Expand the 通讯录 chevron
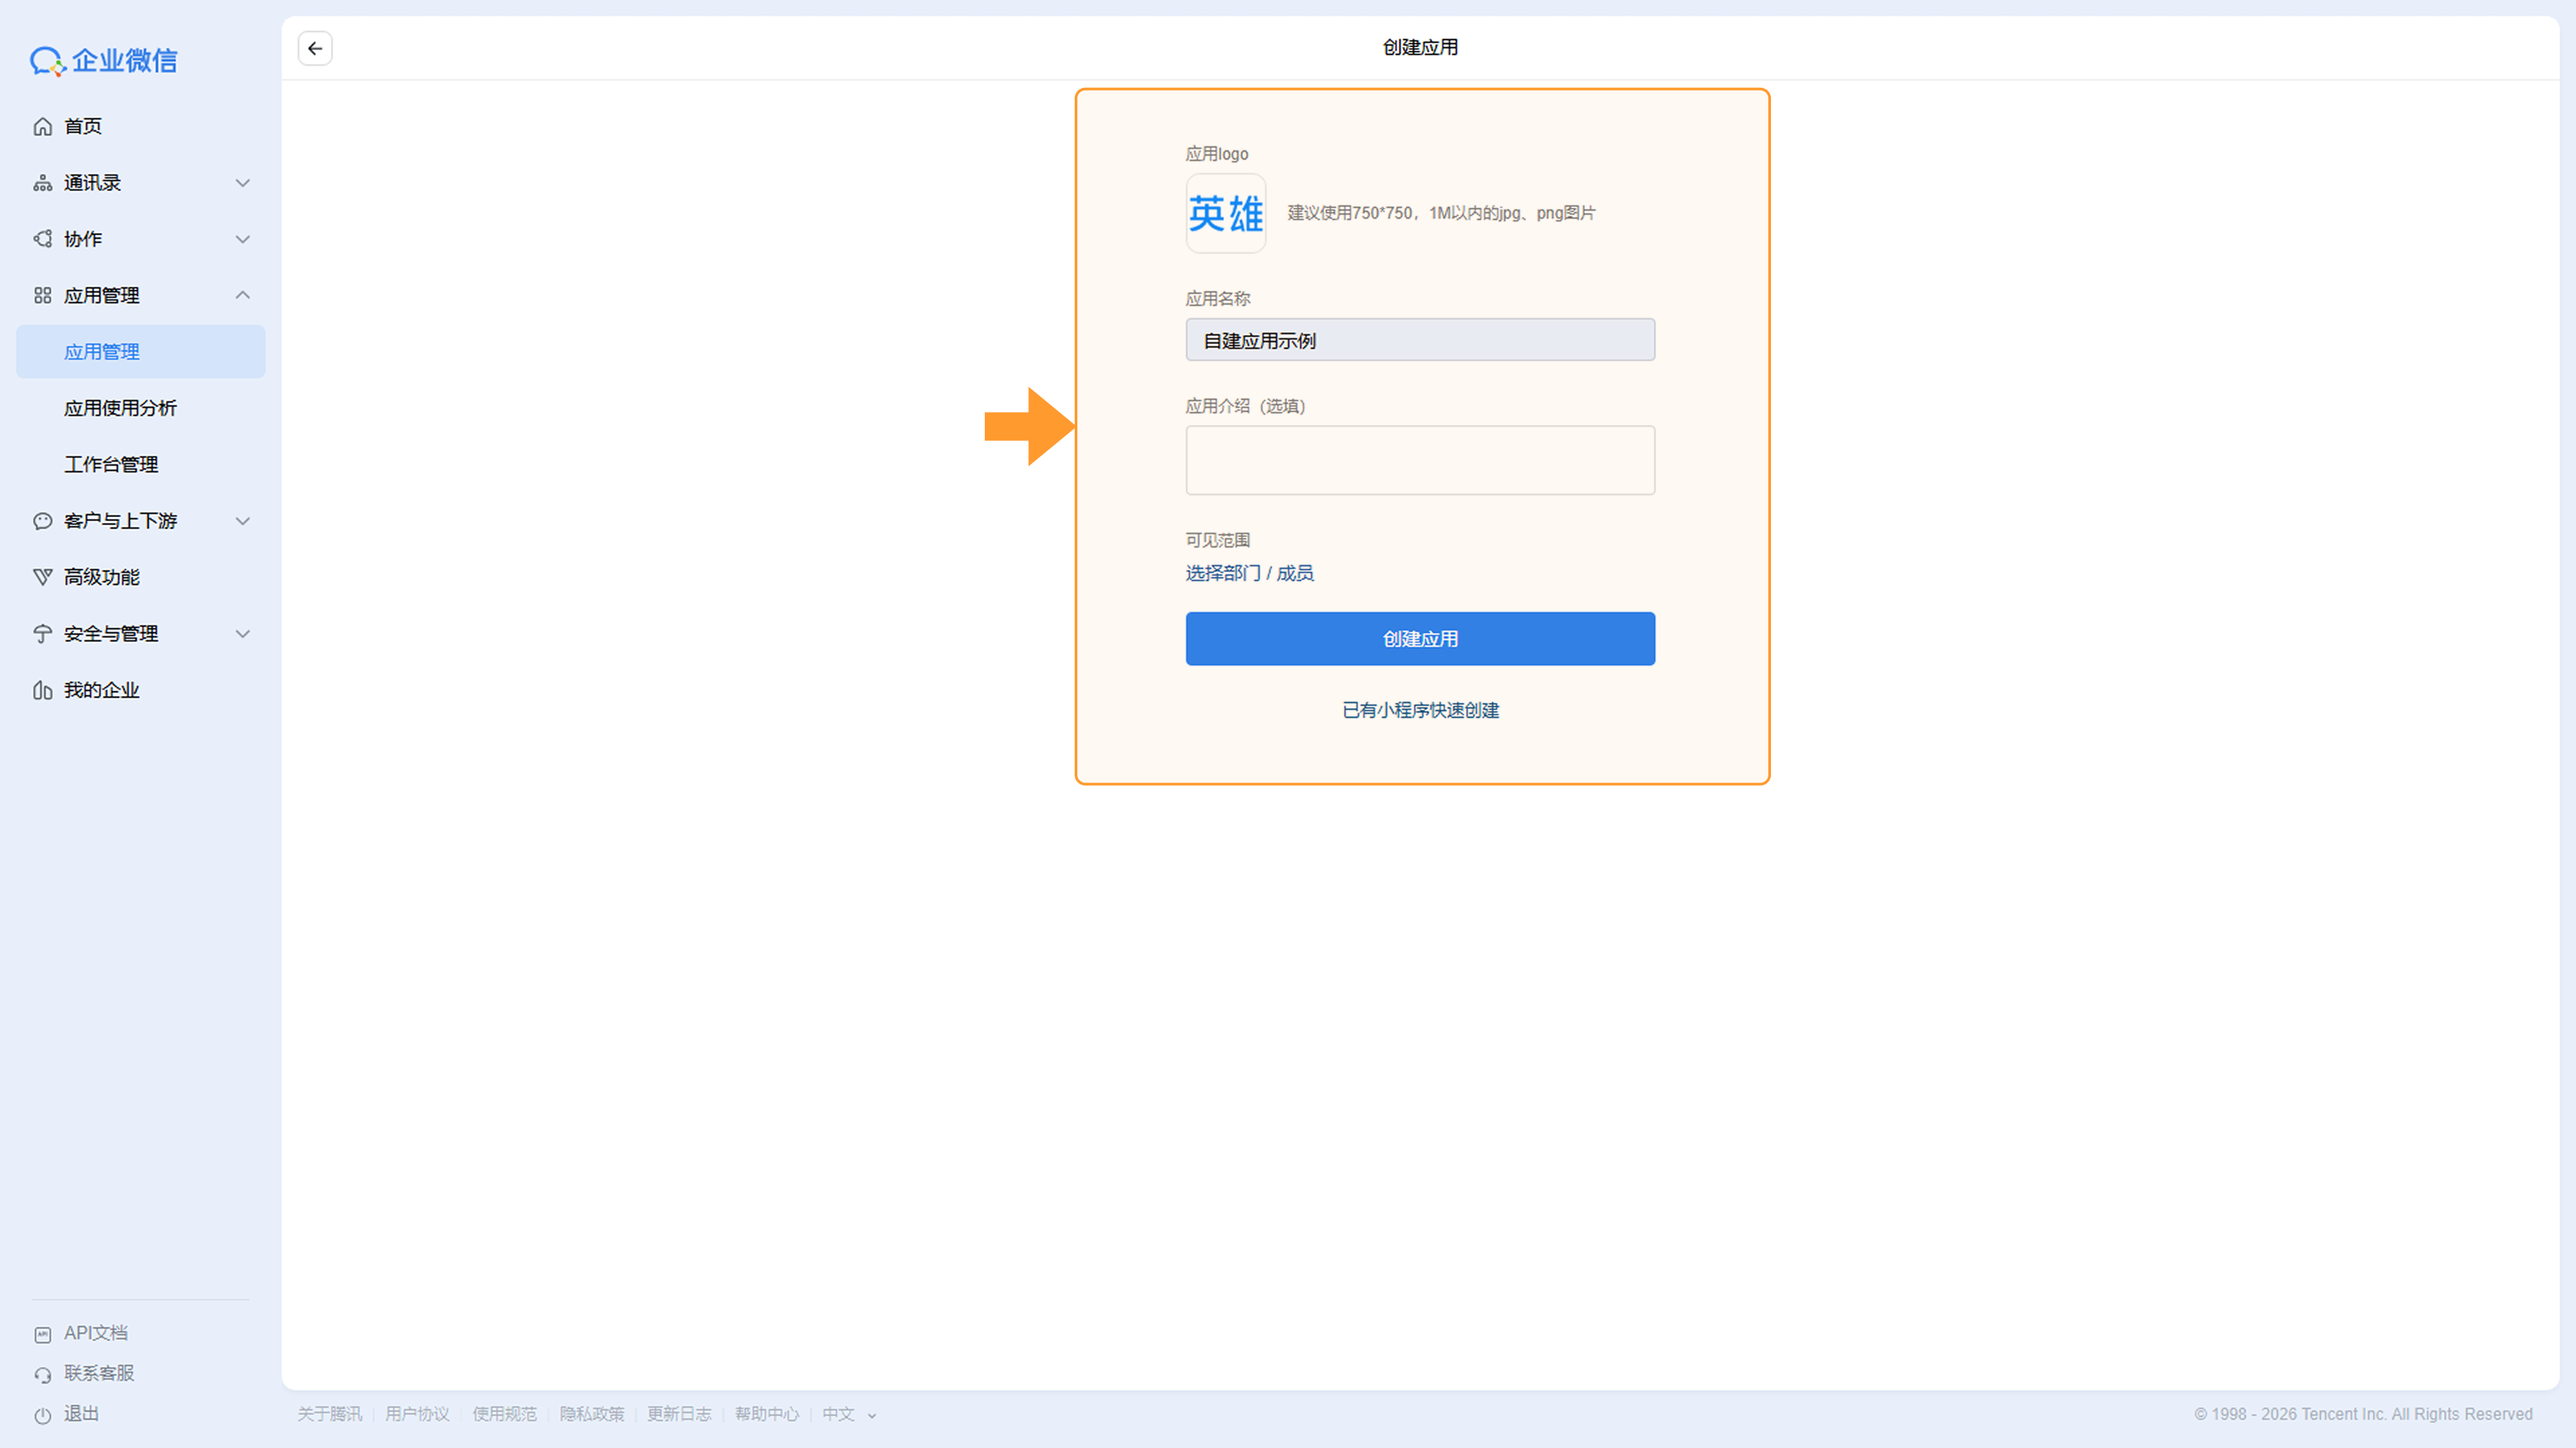Screen dimensions: 2576x1448 pos(242,183)
